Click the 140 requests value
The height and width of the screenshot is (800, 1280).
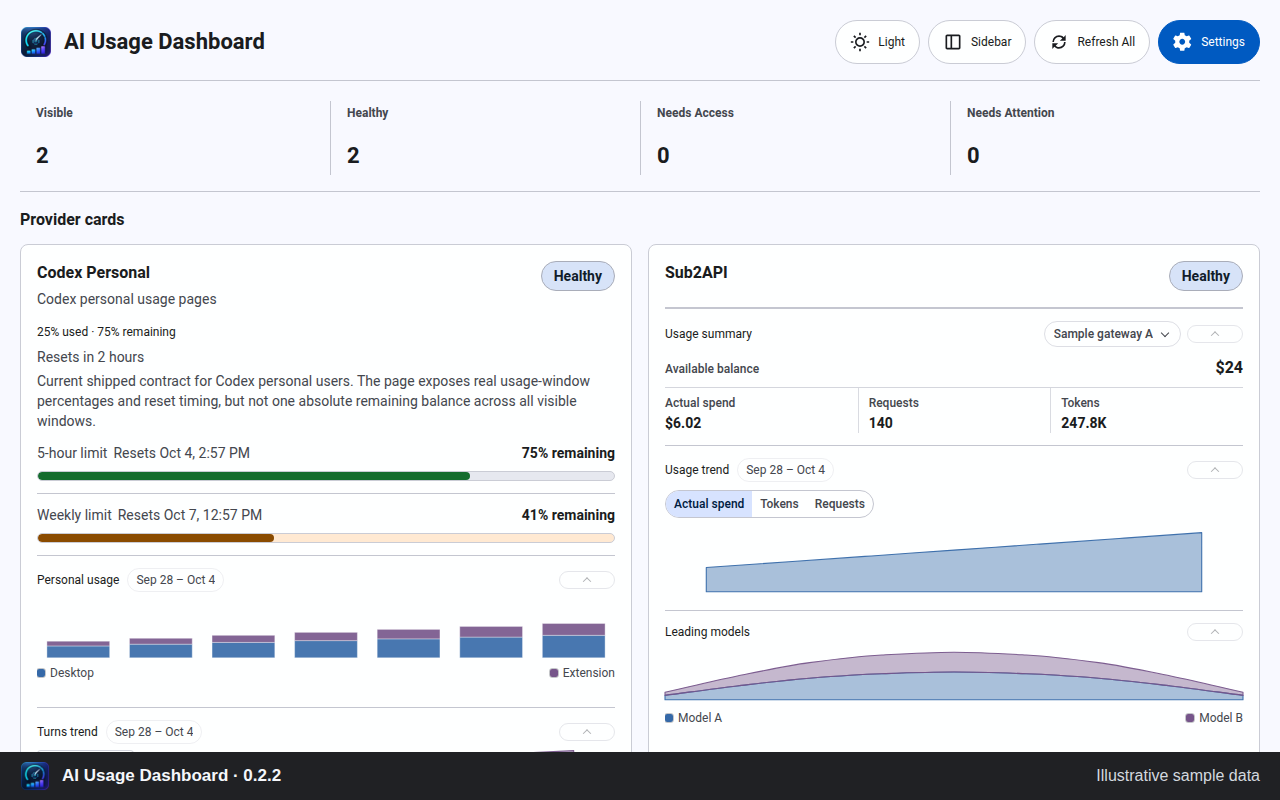point(881,423)
